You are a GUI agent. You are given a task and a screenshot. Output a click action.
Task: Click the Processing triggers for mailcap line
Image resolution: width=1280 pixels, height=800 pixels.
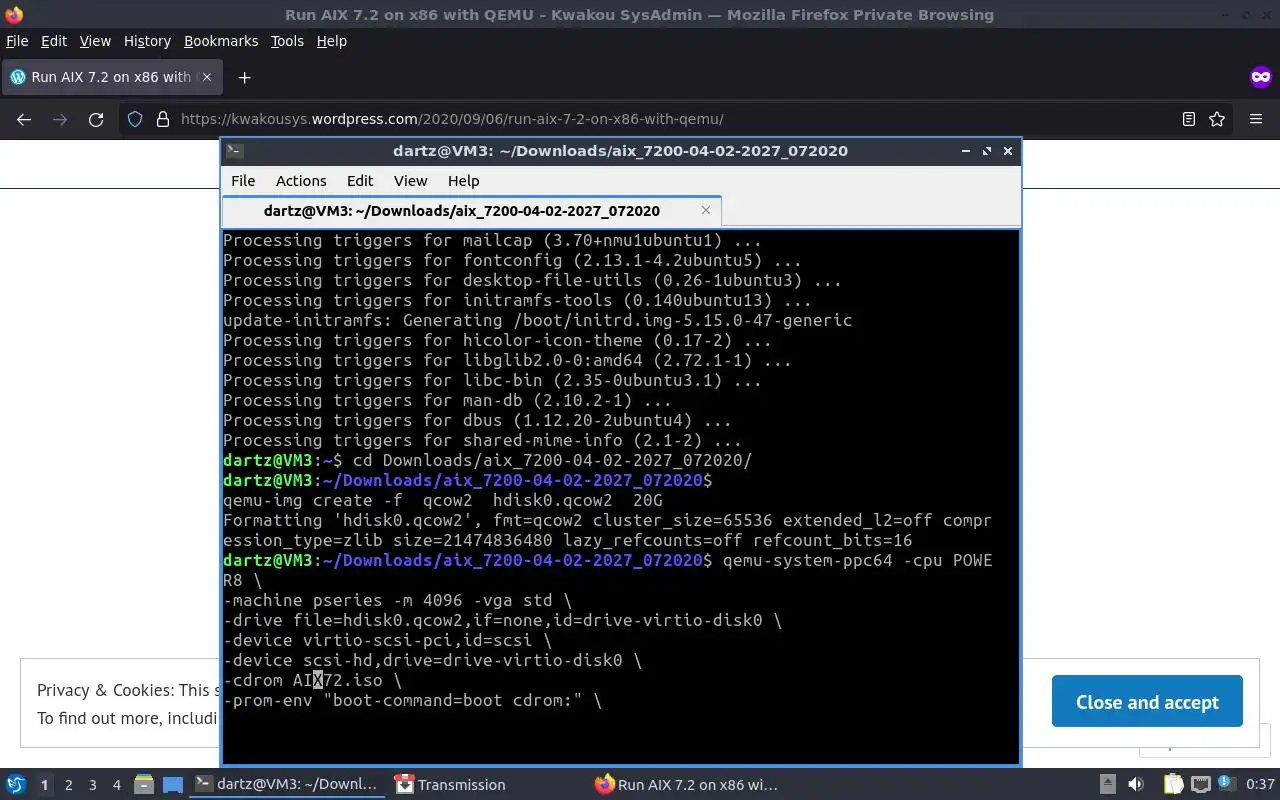(x=492, y=240)
